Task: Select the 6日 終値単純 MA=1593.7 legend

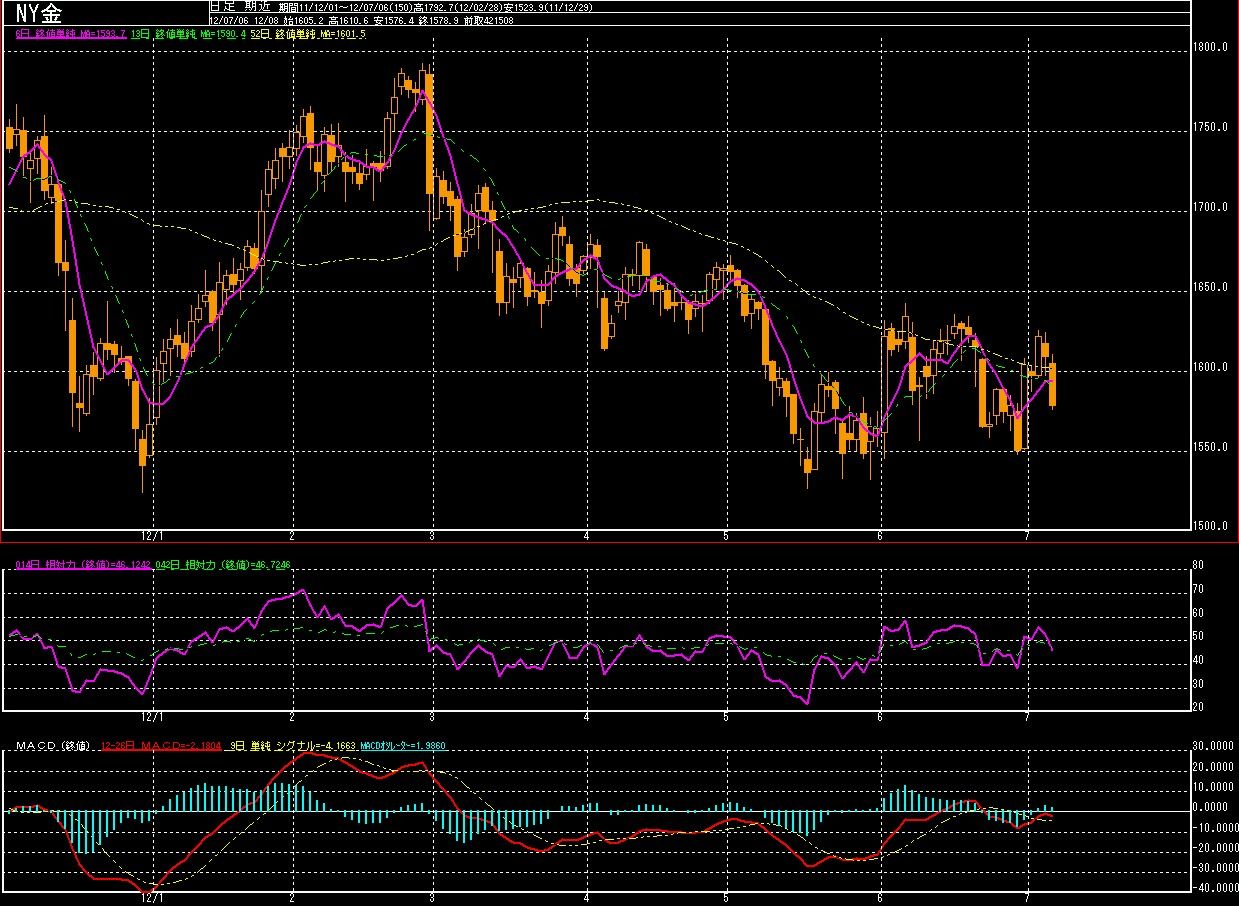Action: 71,34
